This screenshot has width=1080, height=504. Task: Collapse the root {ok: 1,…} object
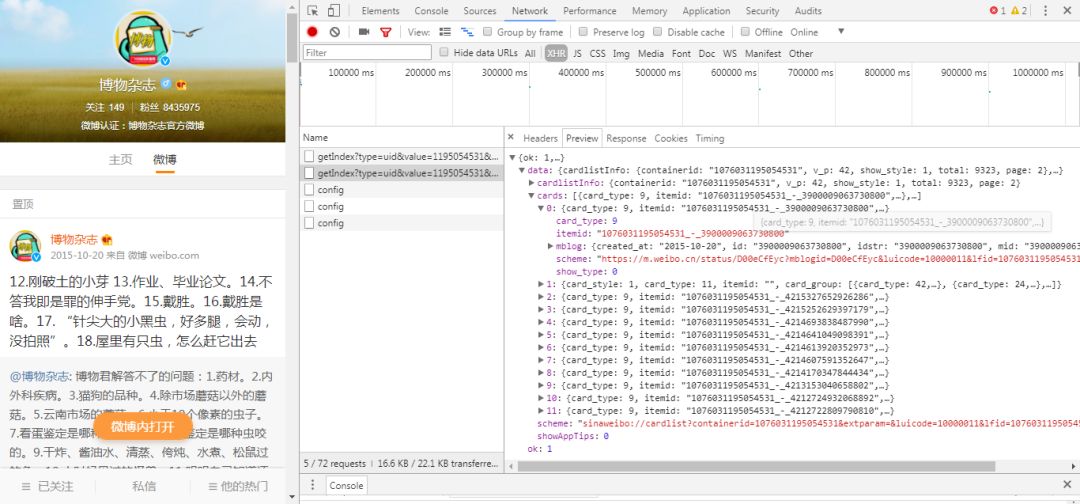point(512,158)
